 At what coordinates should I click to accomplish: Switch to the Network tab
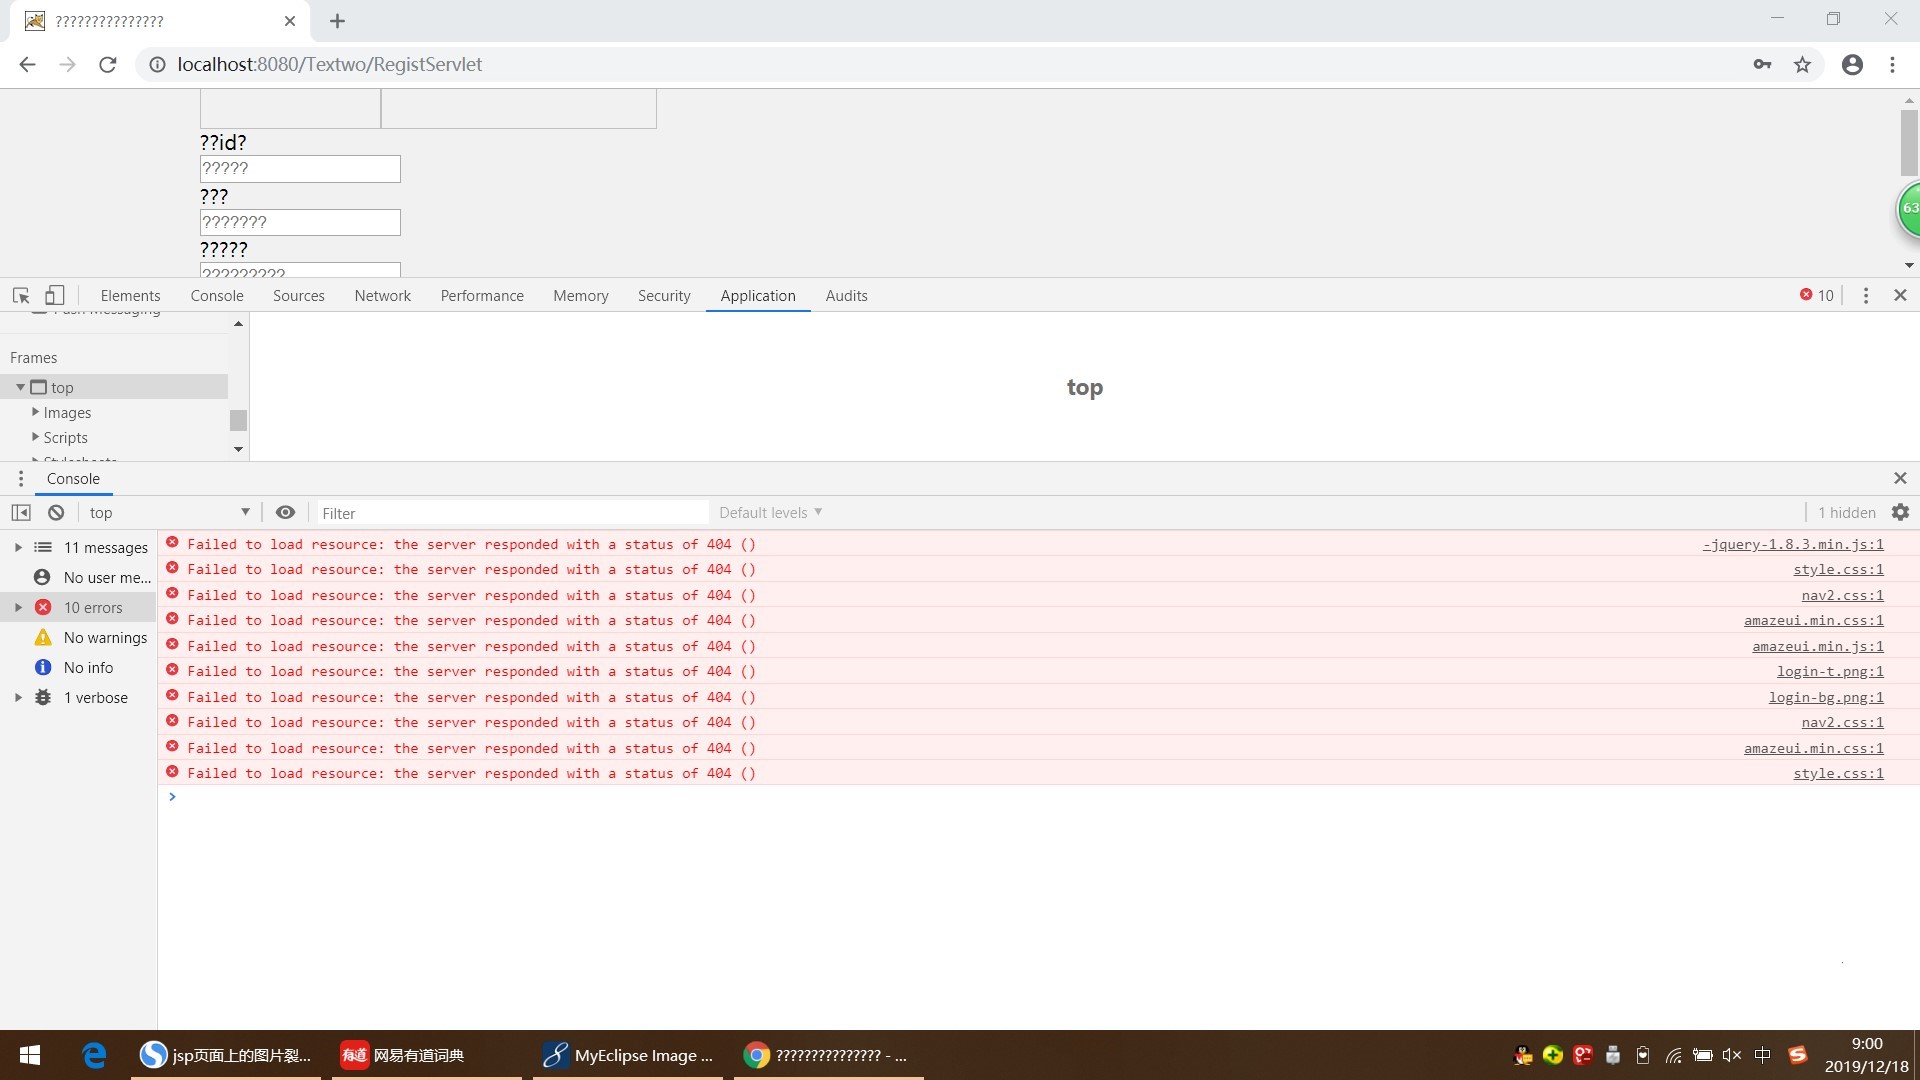[382, 296]
